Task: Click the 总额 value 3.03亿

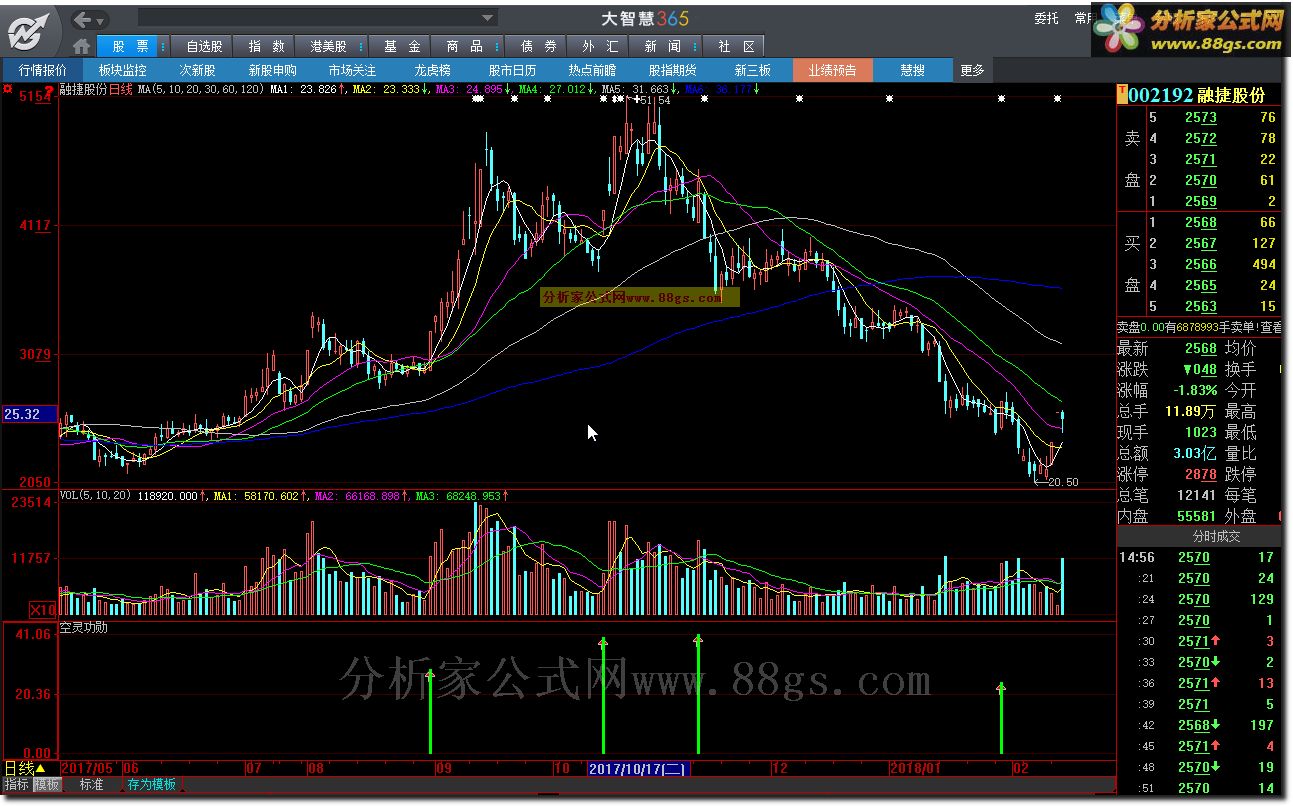Action: coord(1196,453)
